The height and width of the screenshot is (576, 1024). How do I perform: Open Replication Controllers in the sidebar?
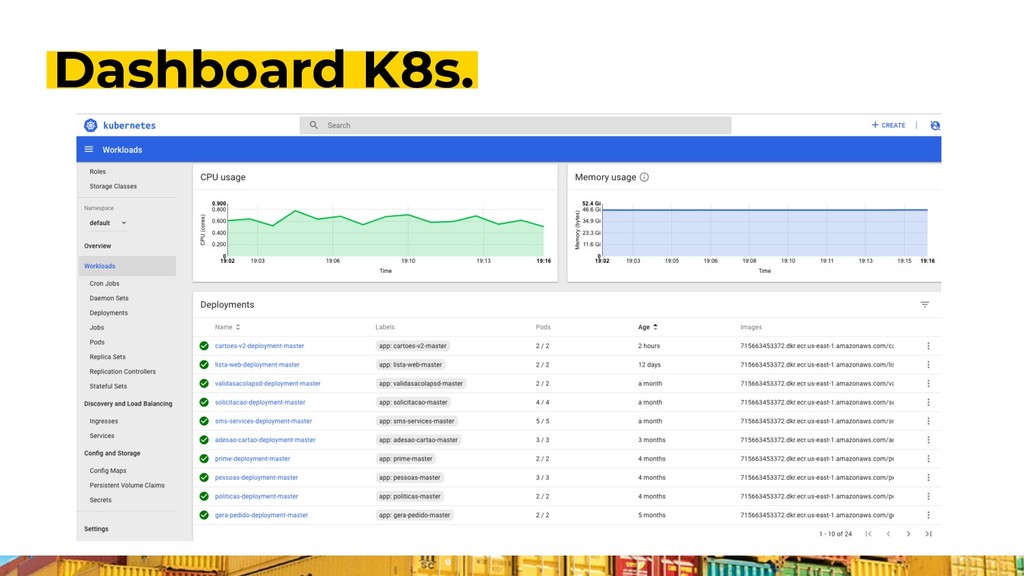click(123, 372)
